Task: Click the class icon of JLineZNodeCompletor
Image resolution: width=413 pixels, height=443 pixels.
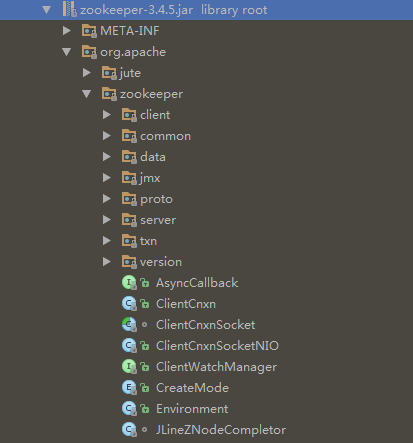Action: pos(129,430)
